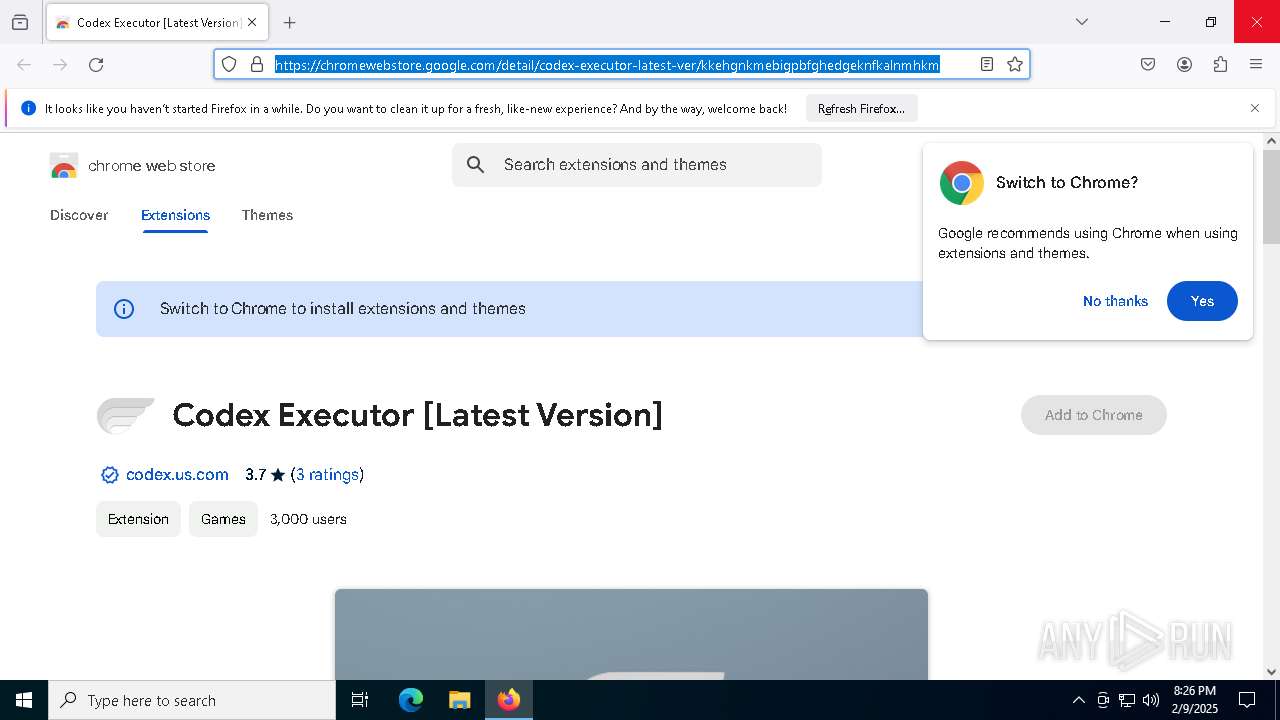The height and width of the screenshot is (720, 1280).
Task: Bookmark this page with star icon
Action: point(1015,64)
